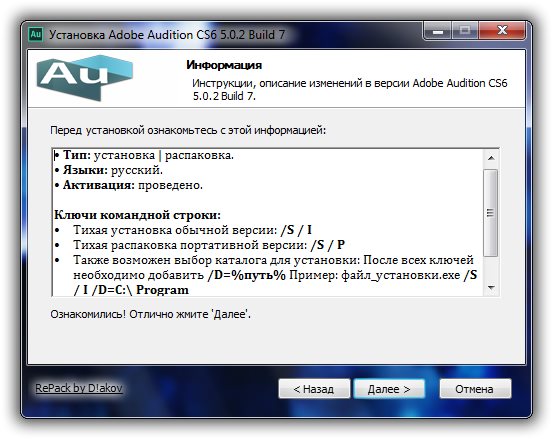Image resolution: width=553 pixels, height=439 pixels.
Task: Click the scrollbar down arrow in info box
Action: click(491, 288)
